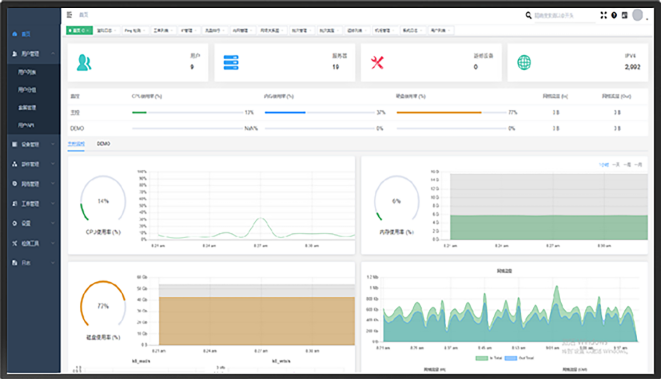Open the dropdown dot next to avatar
Image resolution: width=661 pixels, height=379 pixels.
coord(647,19)
